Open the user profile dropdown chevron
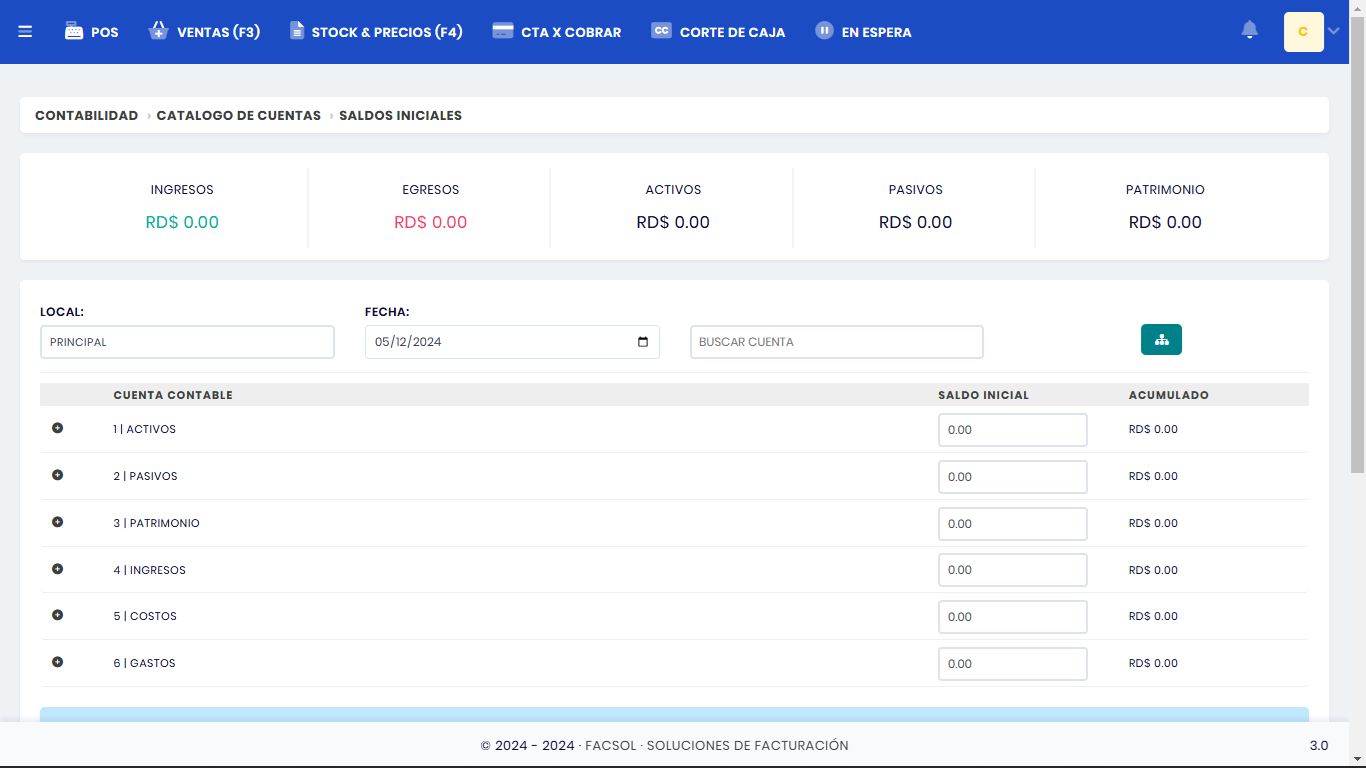1366x768 pixels. click(x=1333, y=32)
